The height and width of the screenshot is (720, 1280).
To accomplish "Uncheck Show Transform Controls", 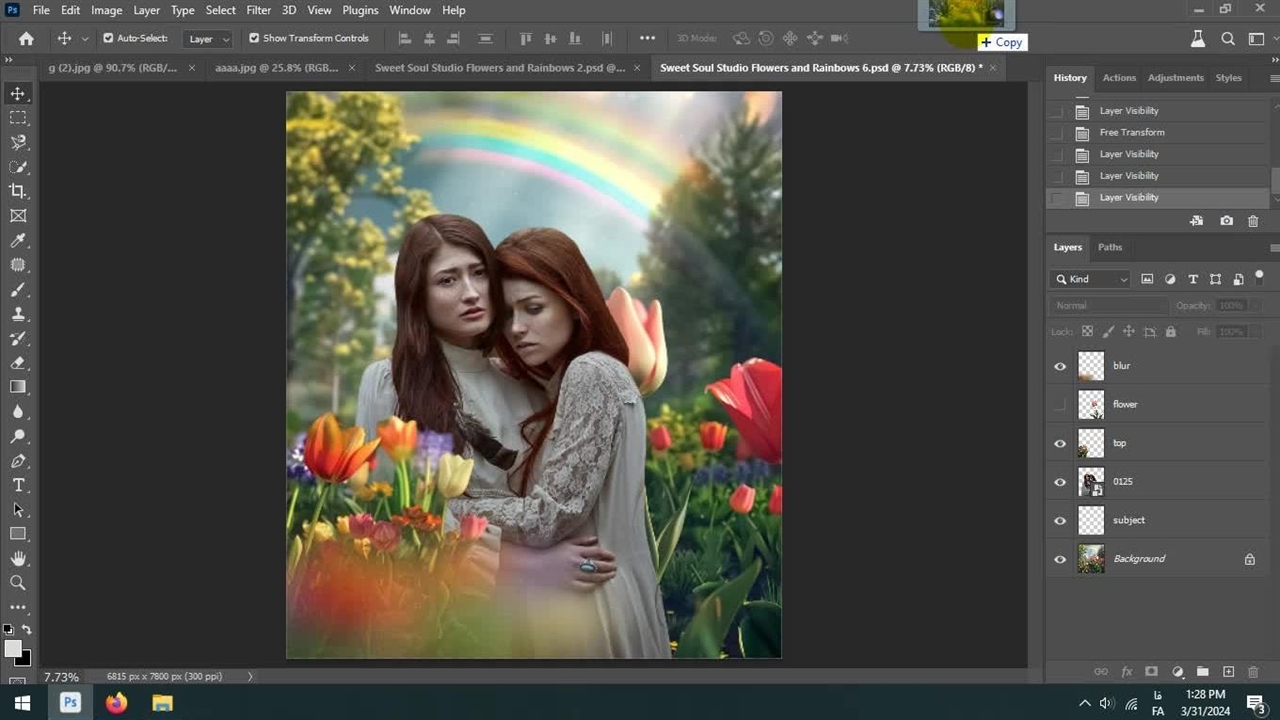I will [254, 38].
